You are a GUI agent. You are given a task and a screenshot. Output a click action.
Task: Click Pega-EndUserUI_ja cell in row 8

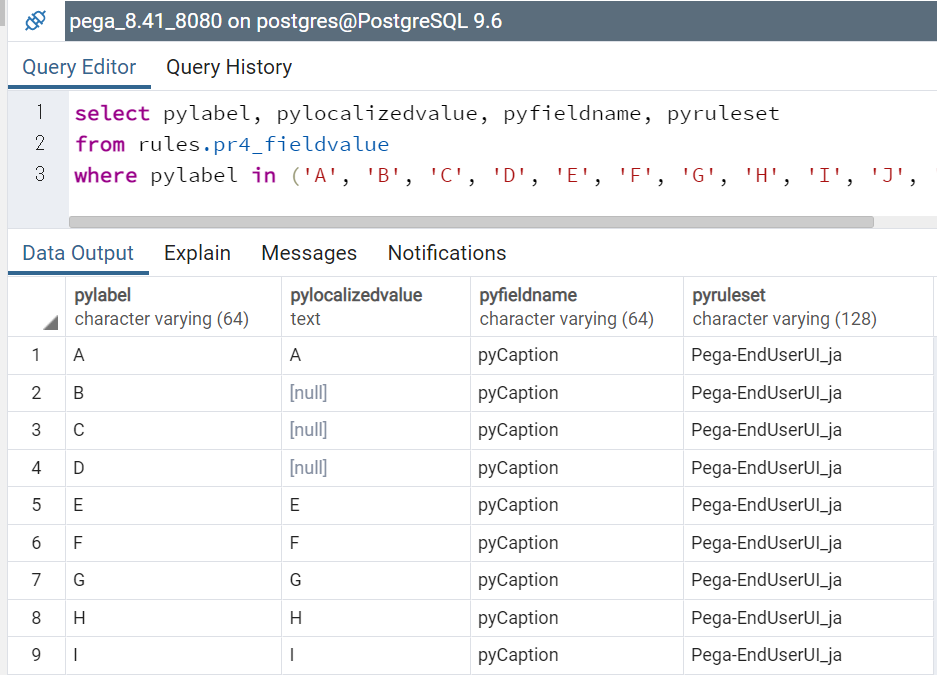coord(808,618)
